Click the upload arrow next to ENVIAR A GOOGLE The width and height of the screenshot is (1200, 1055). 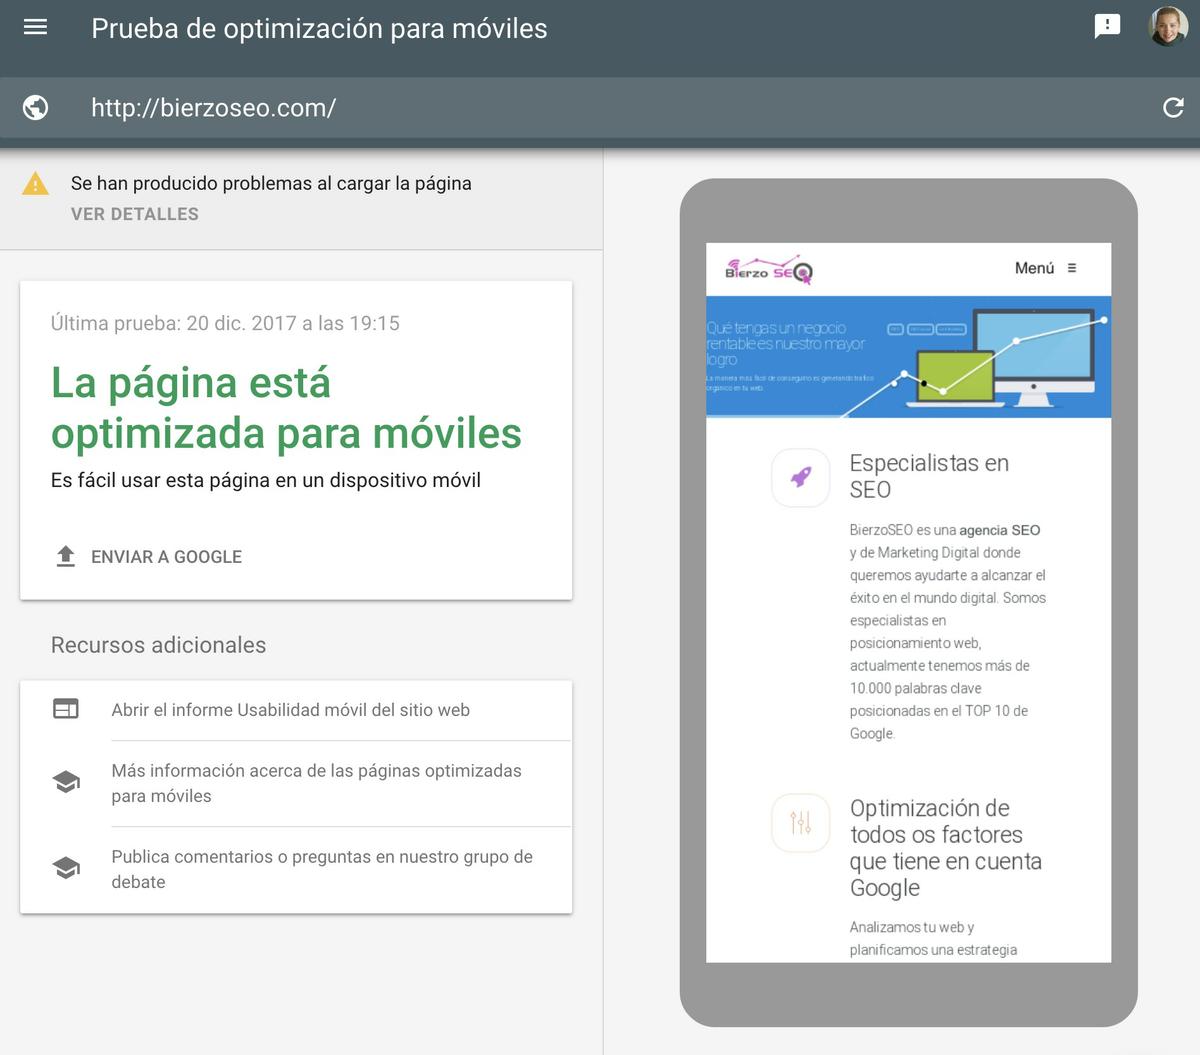pos(66,556)
